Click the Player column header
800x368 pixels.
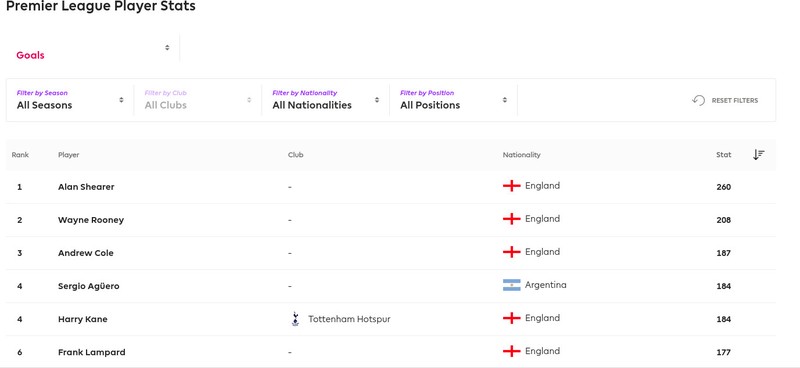pyautogui.click(x=68, y=155)
